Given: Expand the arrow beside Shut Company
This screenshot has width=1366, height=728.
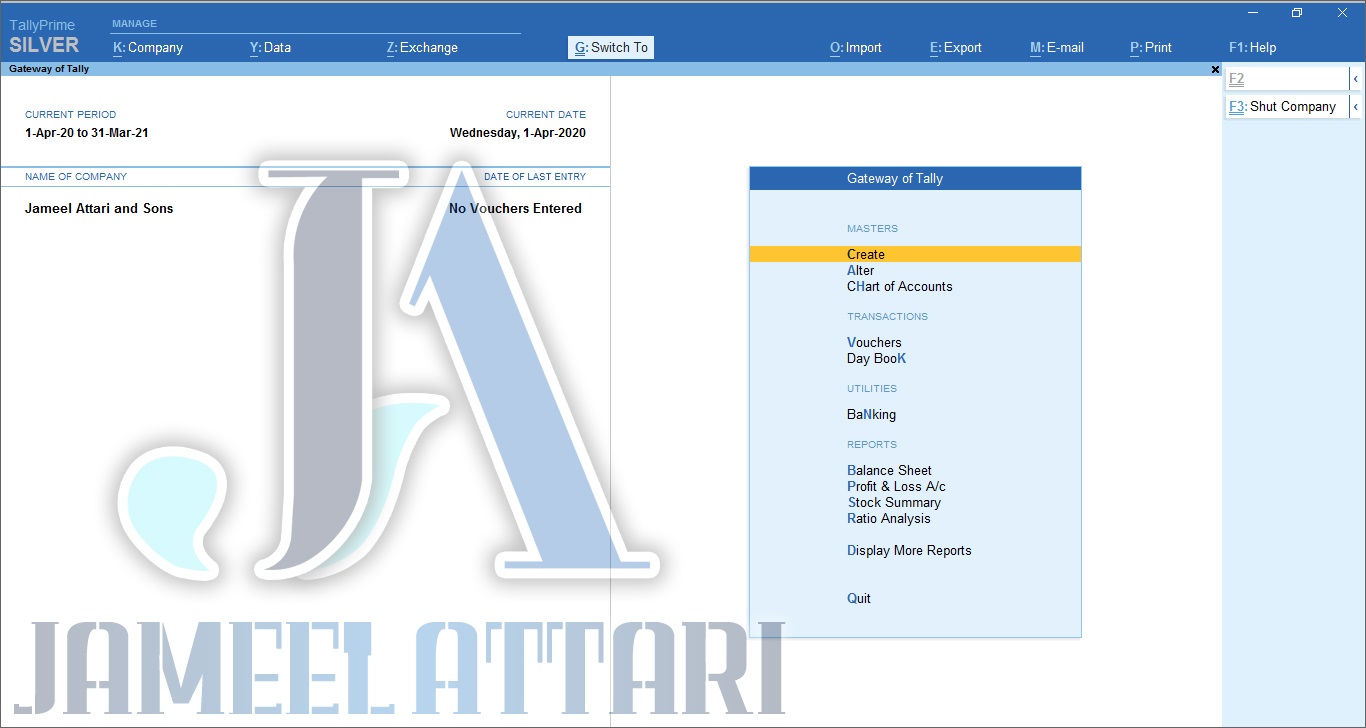Looking at the screenshot, I should pos(1355,106).
